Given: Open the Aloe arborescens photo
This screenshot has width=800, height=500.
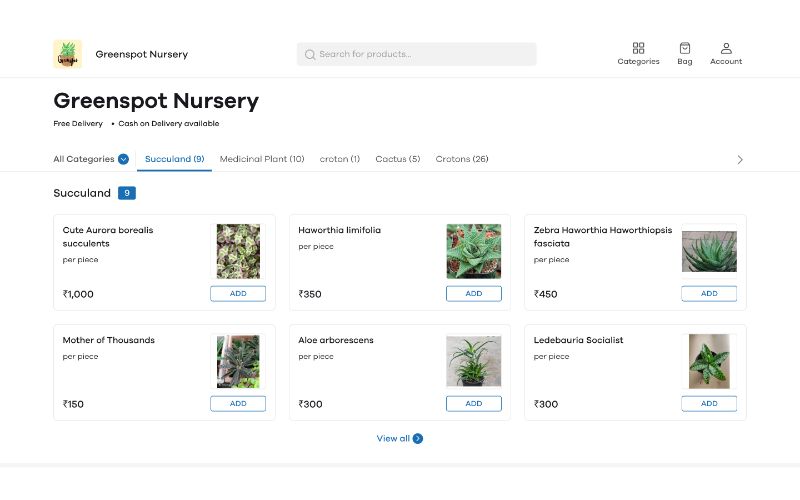Looking at the screenshot, I should pyautogui.click(x=473, y=361).
